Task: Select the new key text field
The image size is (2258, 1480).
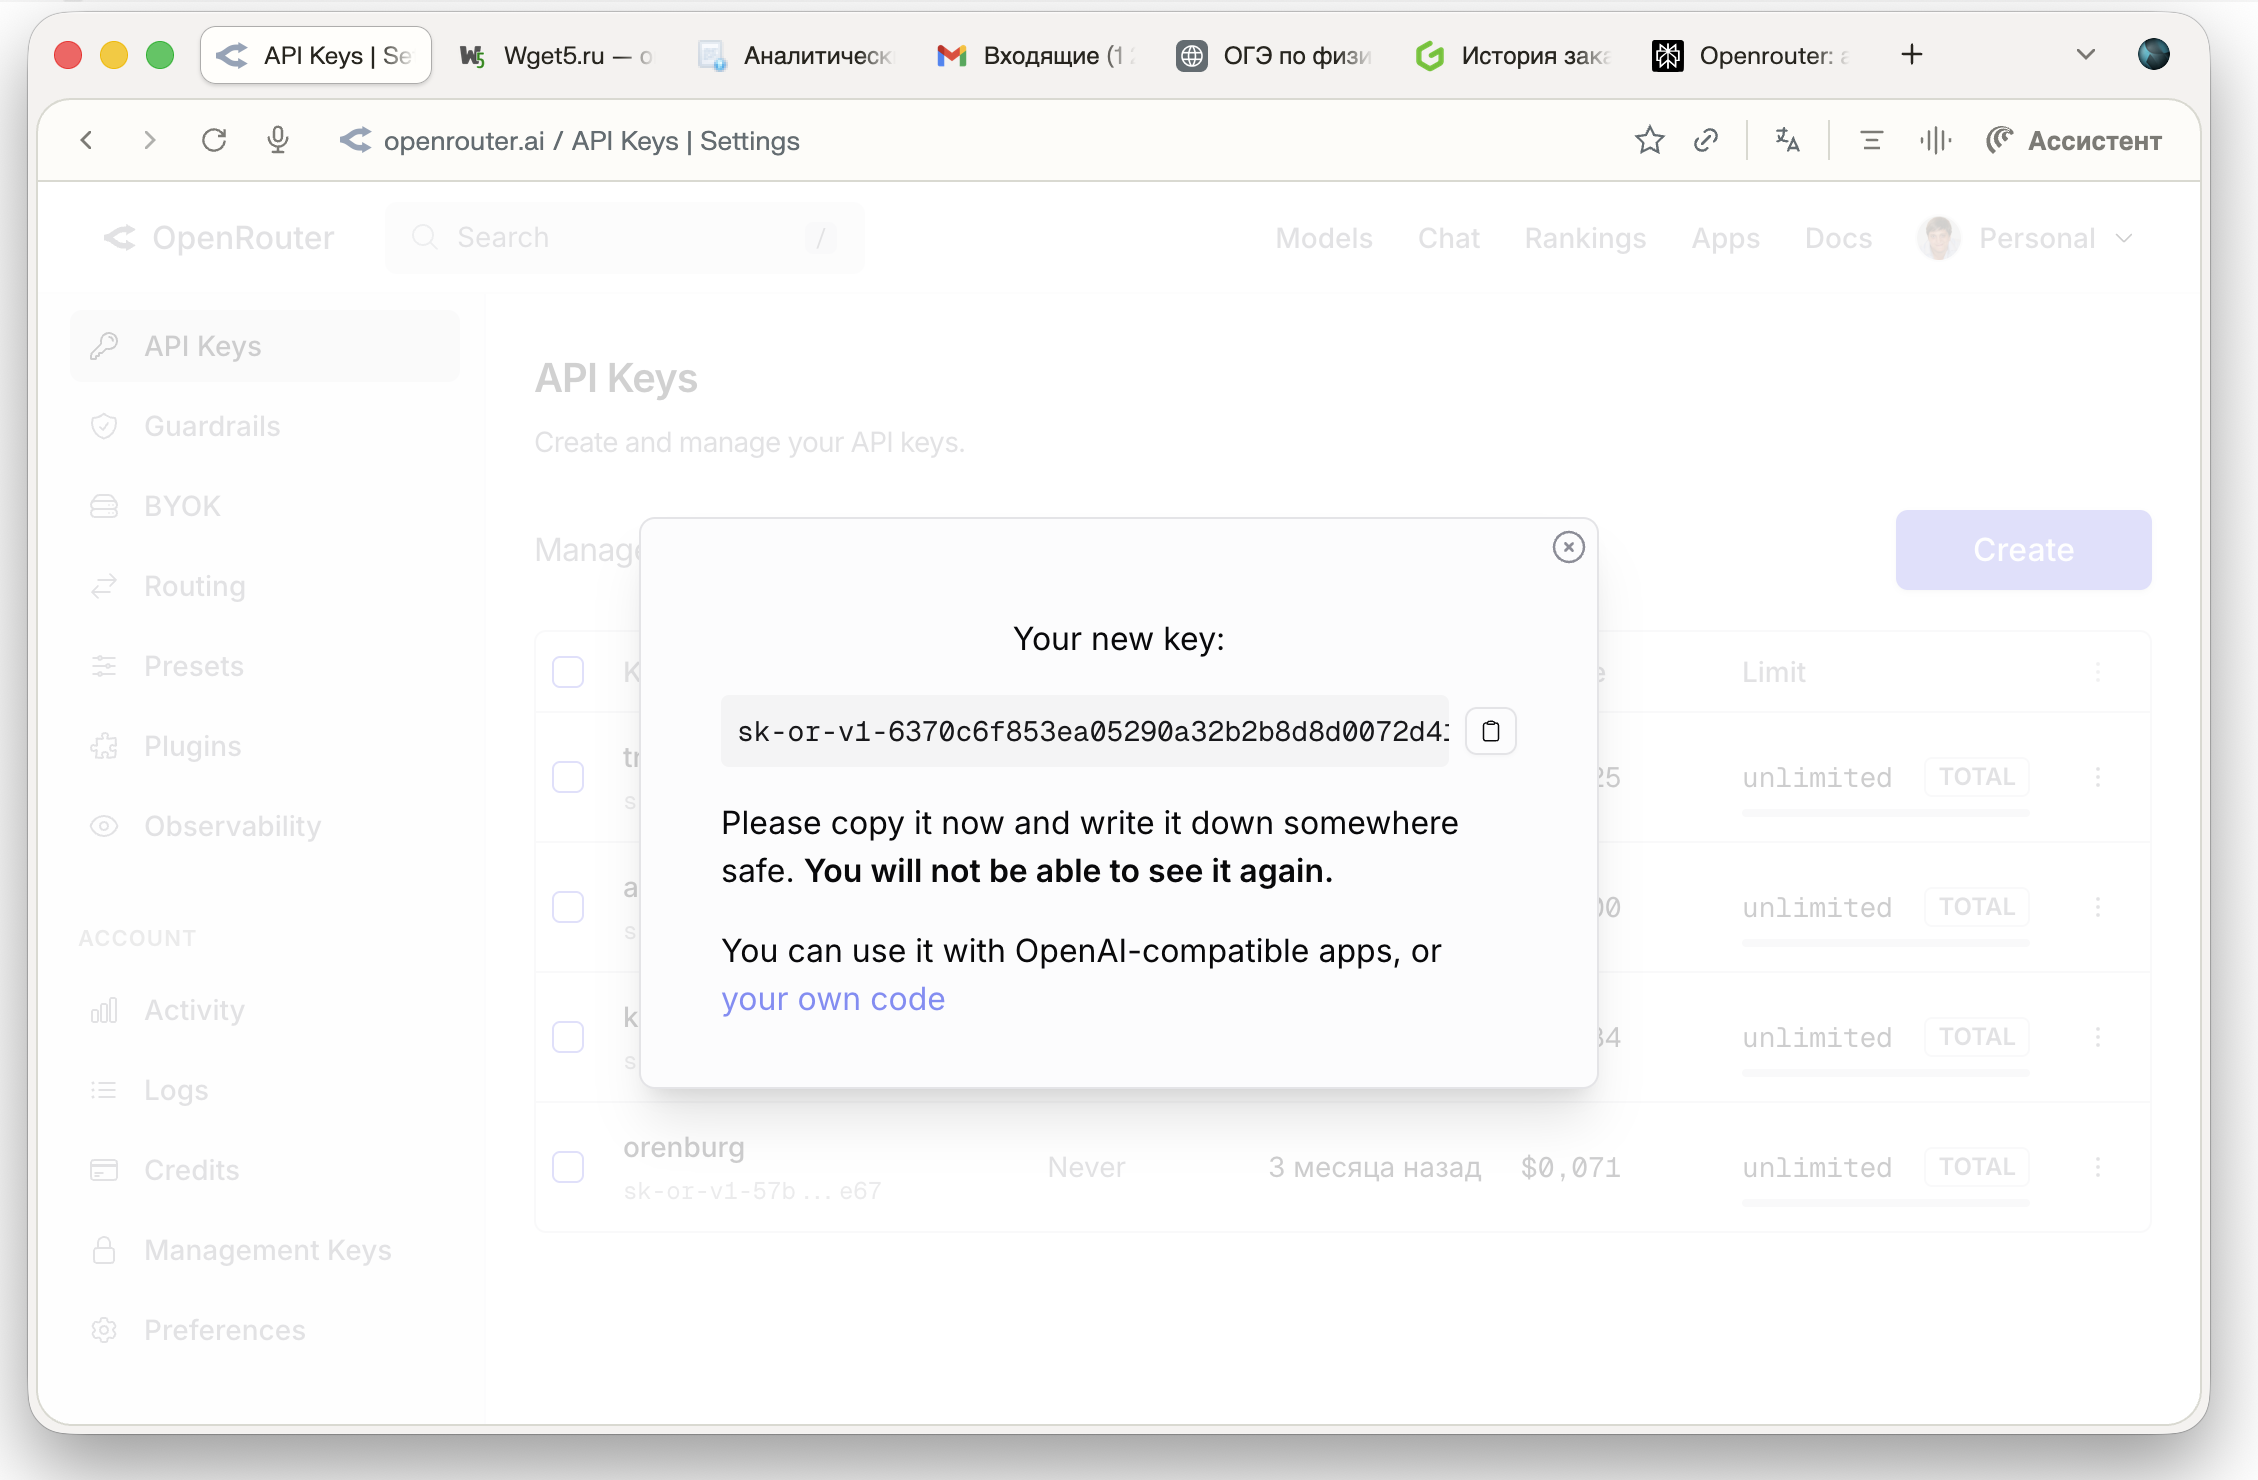Action: click(1085, 731)
